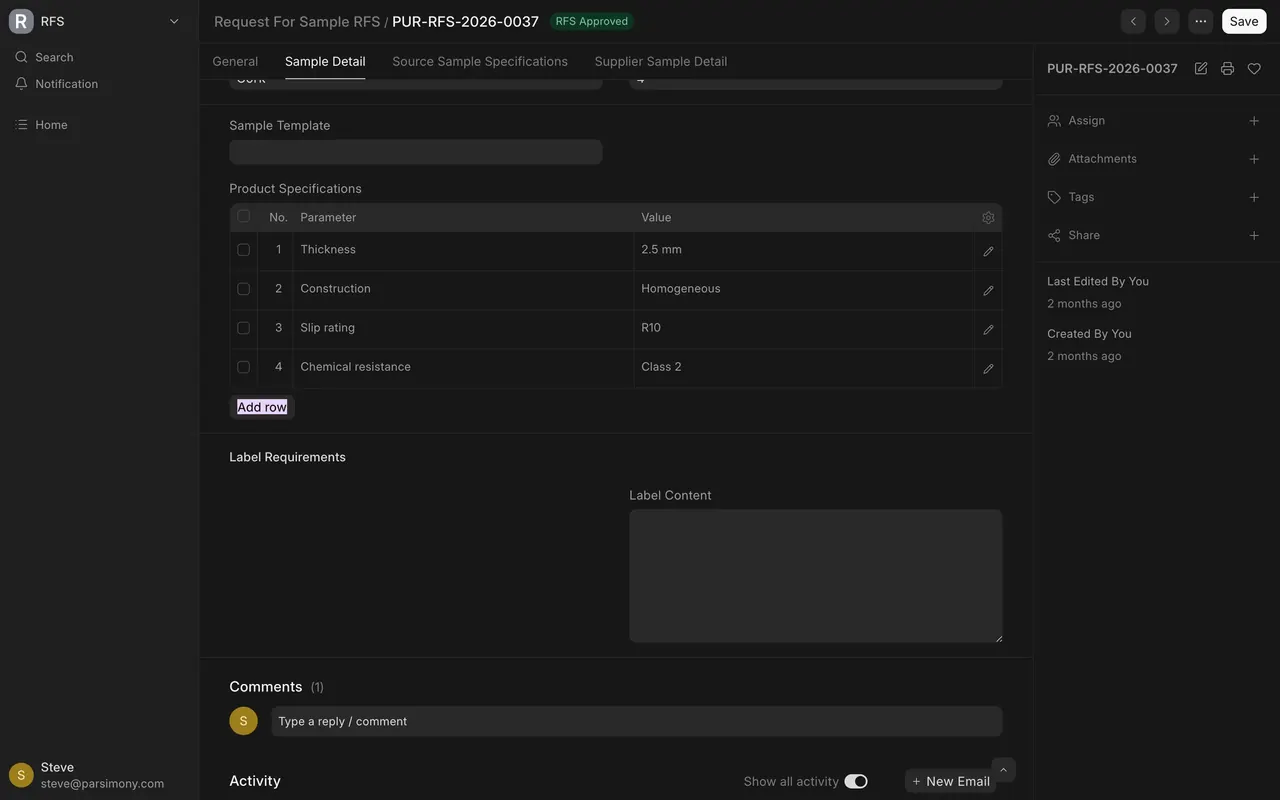This screenshot has width=1280, height=800.
Task: Compose a New Email
Action: click(950, 781)
